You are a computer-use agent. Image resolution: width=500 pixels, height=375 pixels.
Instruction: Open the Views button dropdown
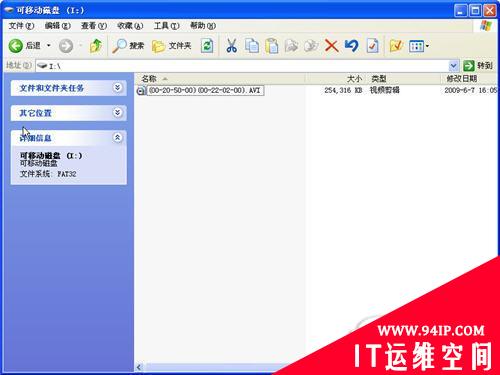click(419, 46)
